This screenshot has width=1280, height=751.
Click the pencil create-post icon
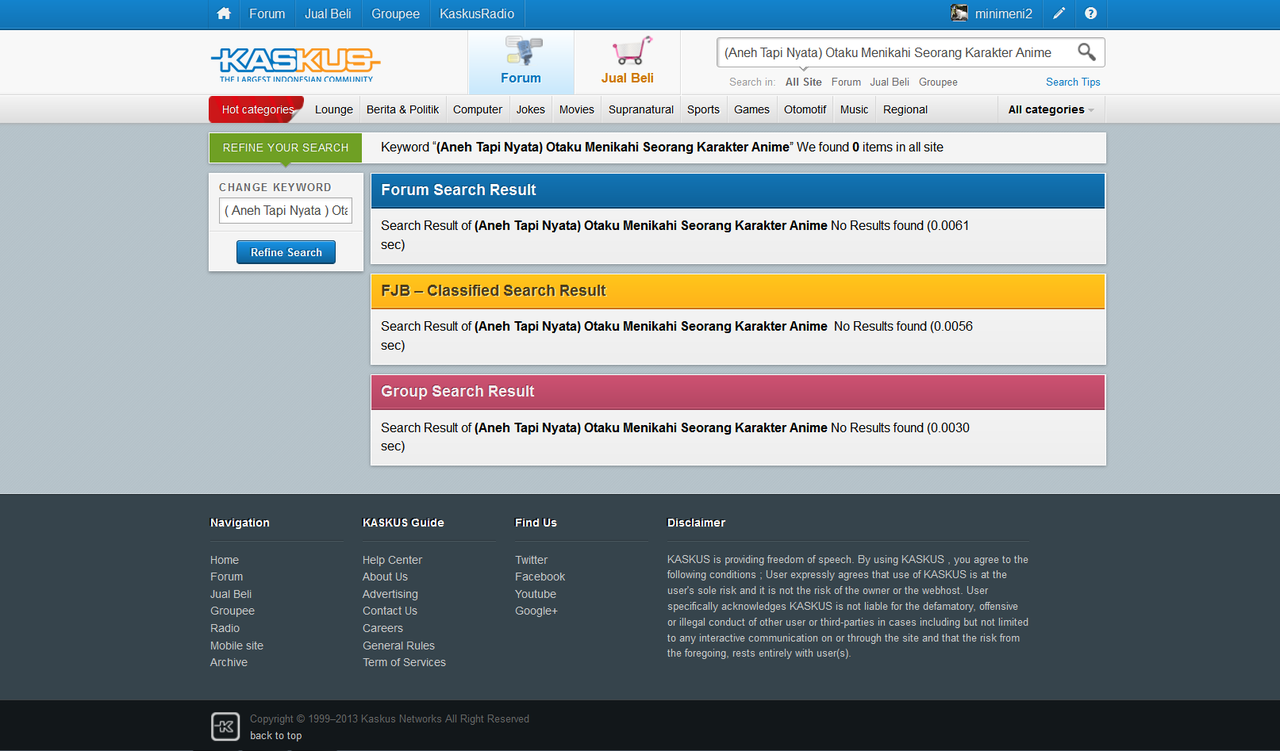pyautogui.click(x=1059, y=14)
